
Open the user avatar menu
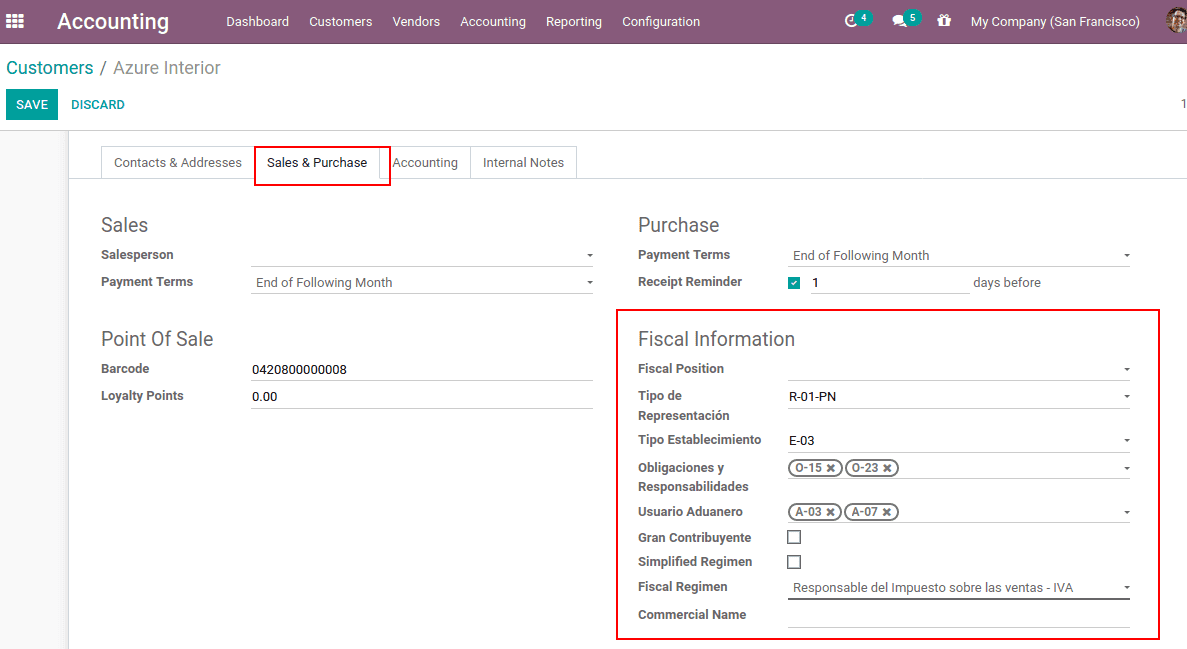1176,21
